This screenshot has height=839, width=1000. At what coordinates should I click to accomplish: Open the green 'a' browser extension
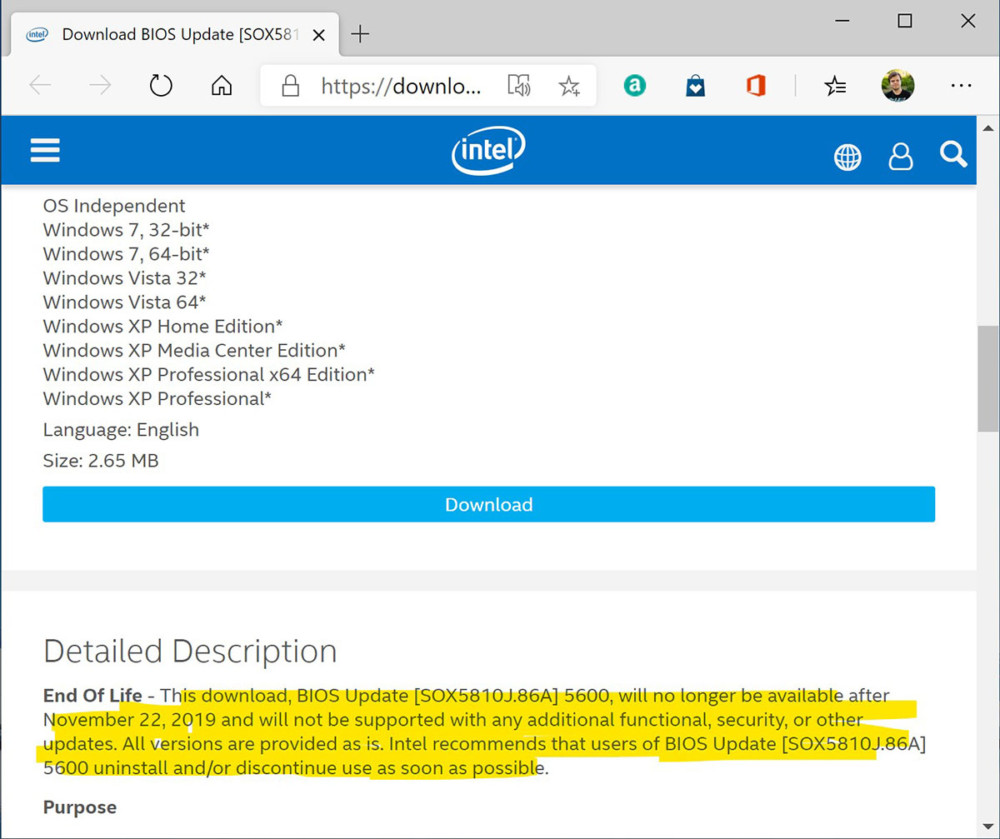pyautogui.click(x=635, y=85)
